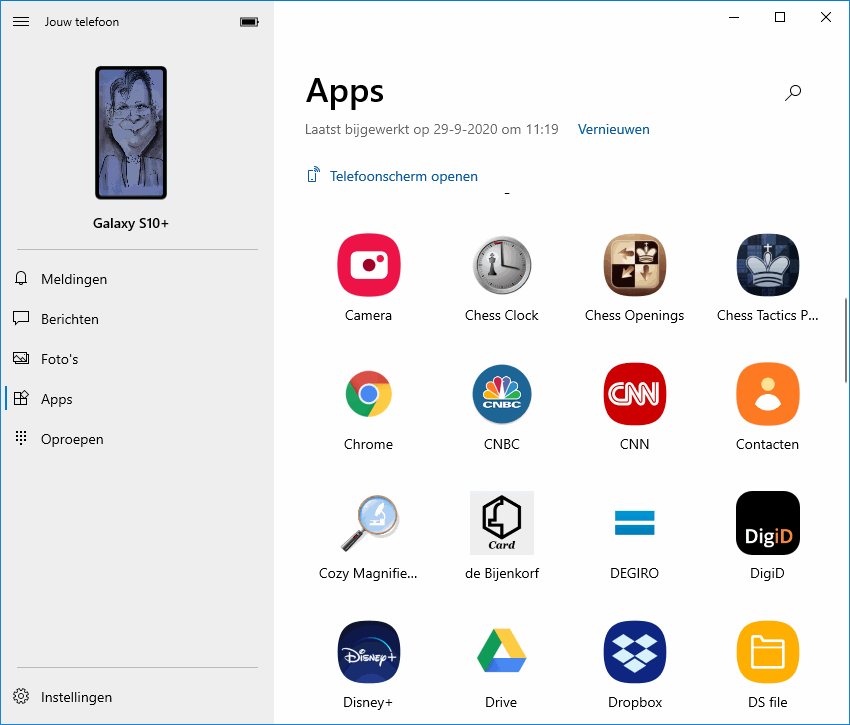The height and width of the screenshot is (725, 850).
Task: Click the 'Apps' page heading
Action: (x=345, y=92)
